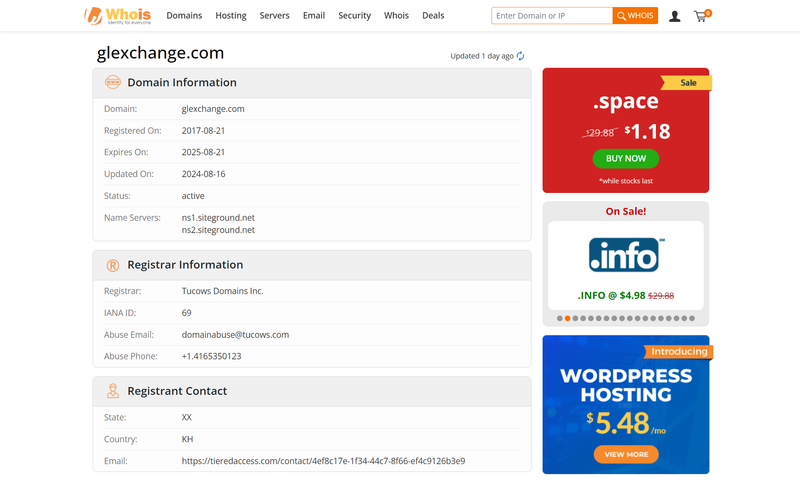
Task: Open the Deals menu
Action: pyautogui.click(x=433, y=16)
